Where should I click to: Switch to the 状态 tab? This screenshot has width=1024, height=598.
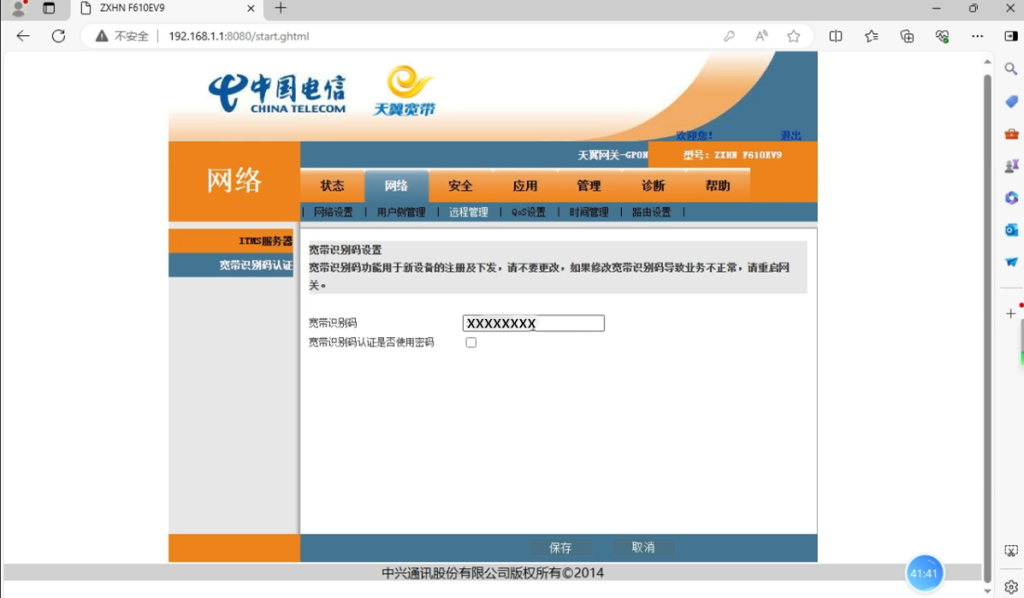pos(332,186)
